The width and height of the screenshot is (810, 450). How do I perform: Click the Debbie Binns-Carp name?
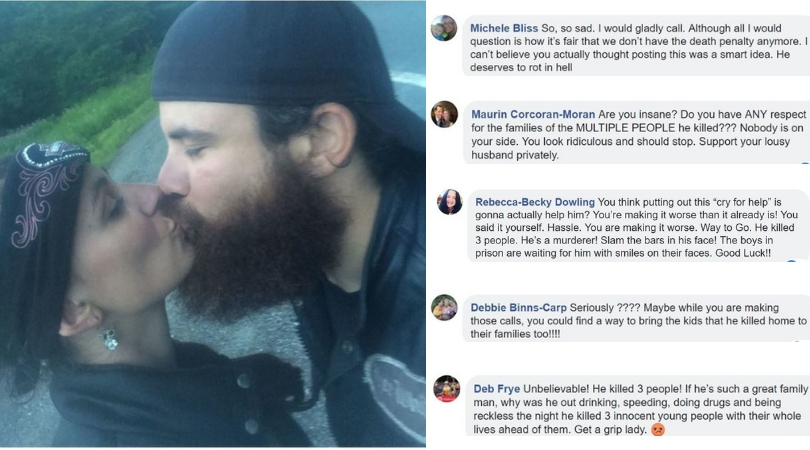tap(527, 306)
